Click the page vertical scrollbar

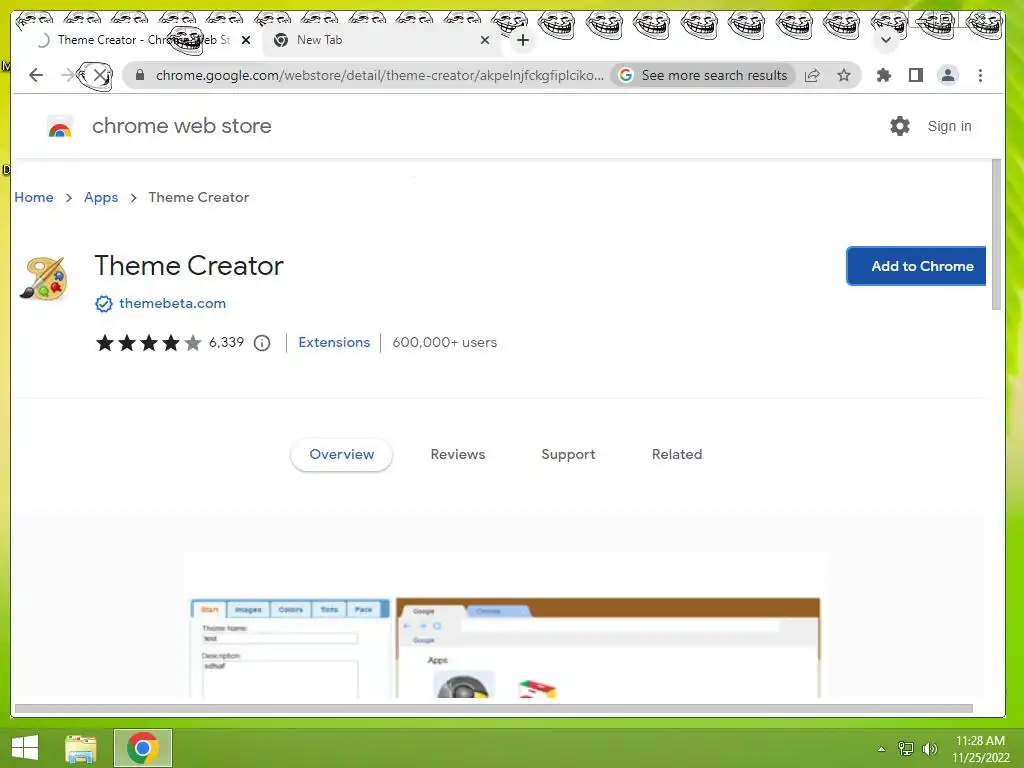pos(996,235)
